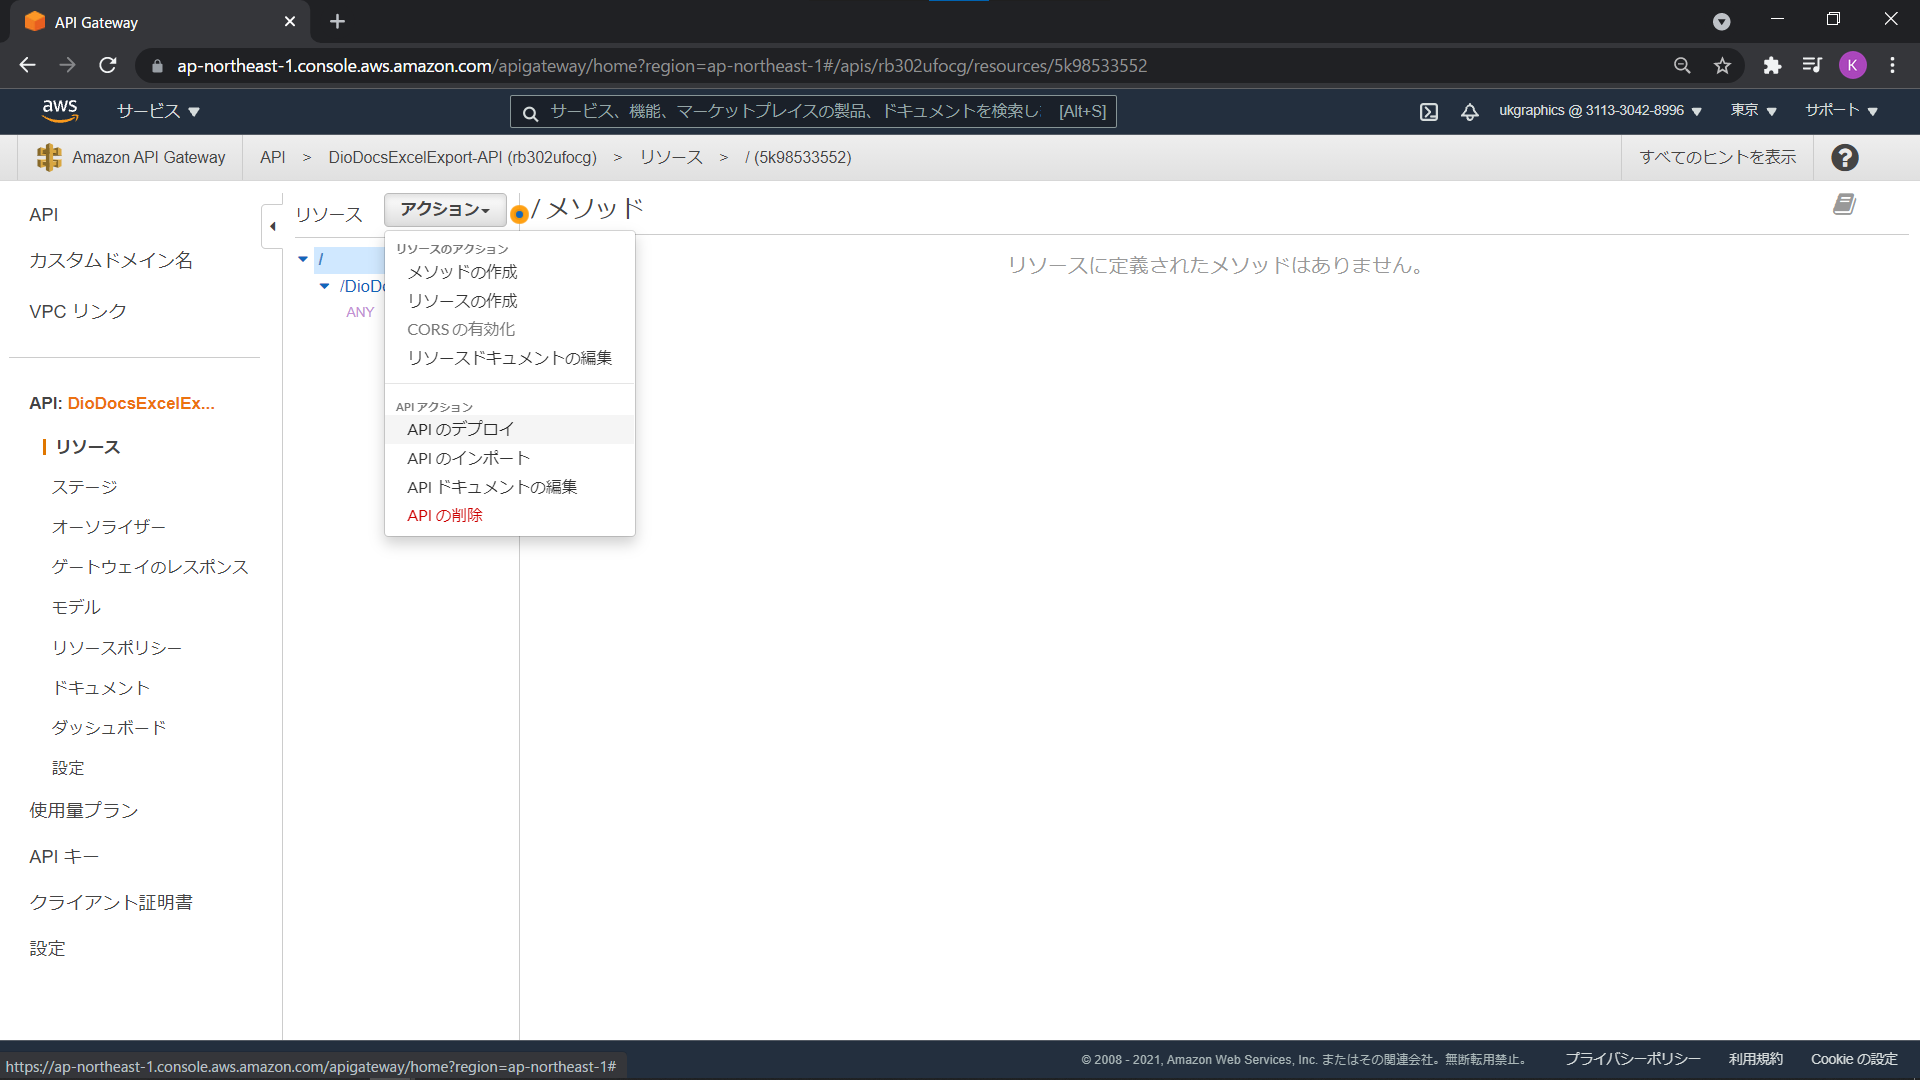
Task: Open ステージ in sidebar
Action: 85,487
